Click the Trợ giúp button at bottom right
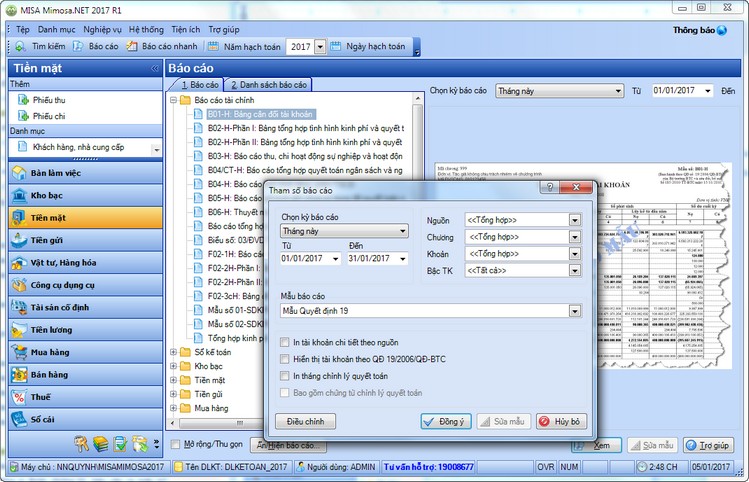Viewport: 749px width, 482px height. (x=708, y=445)
